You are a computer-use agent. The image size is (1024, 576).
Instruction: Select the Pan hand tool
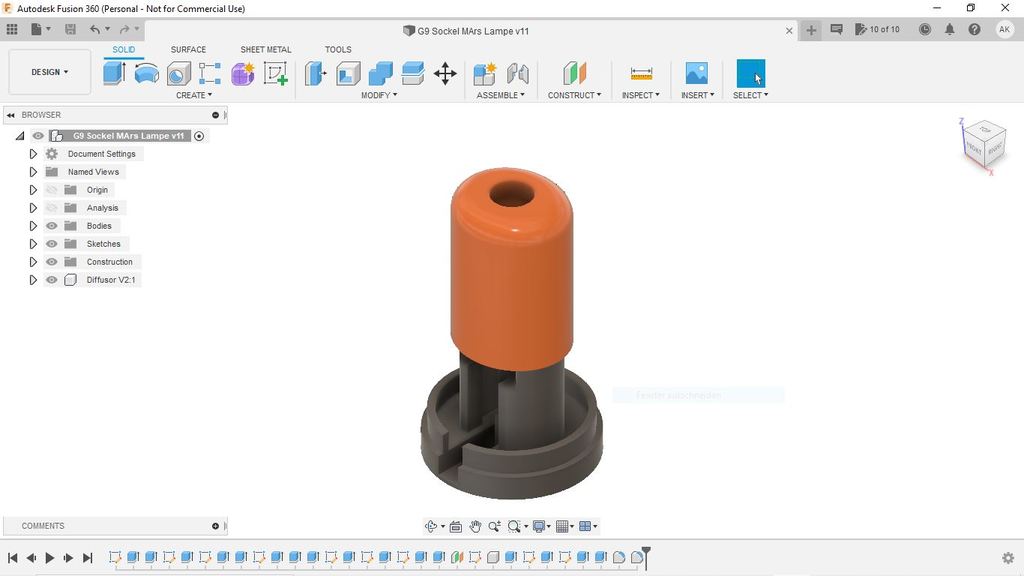(475, 526)
